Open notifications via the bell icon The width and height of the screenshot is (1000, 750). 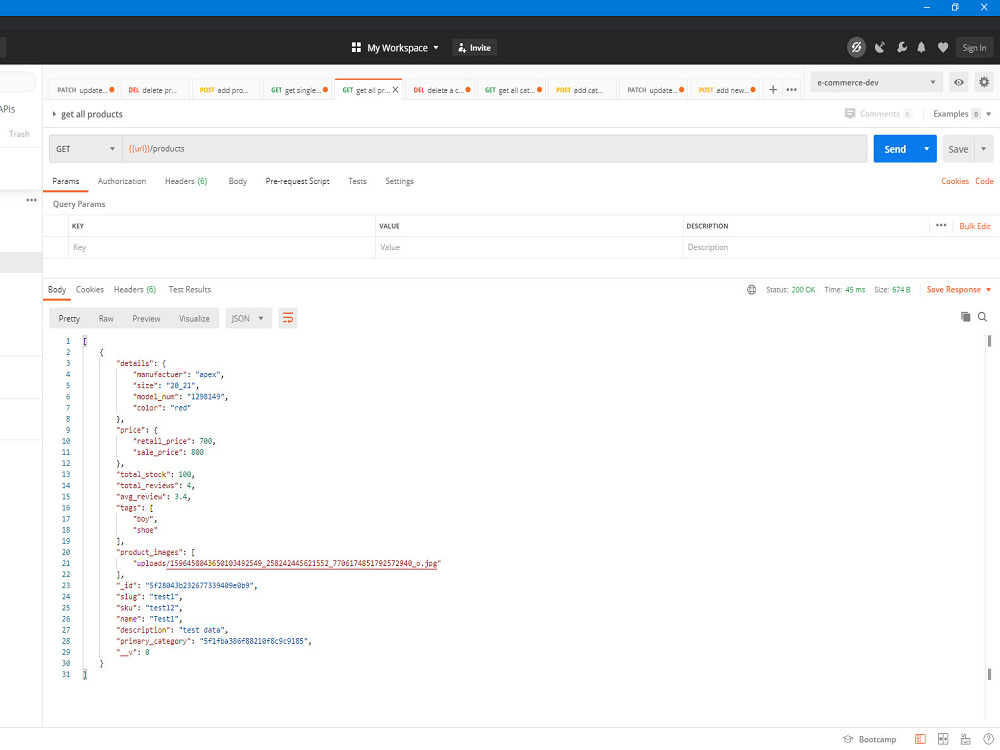921,47
